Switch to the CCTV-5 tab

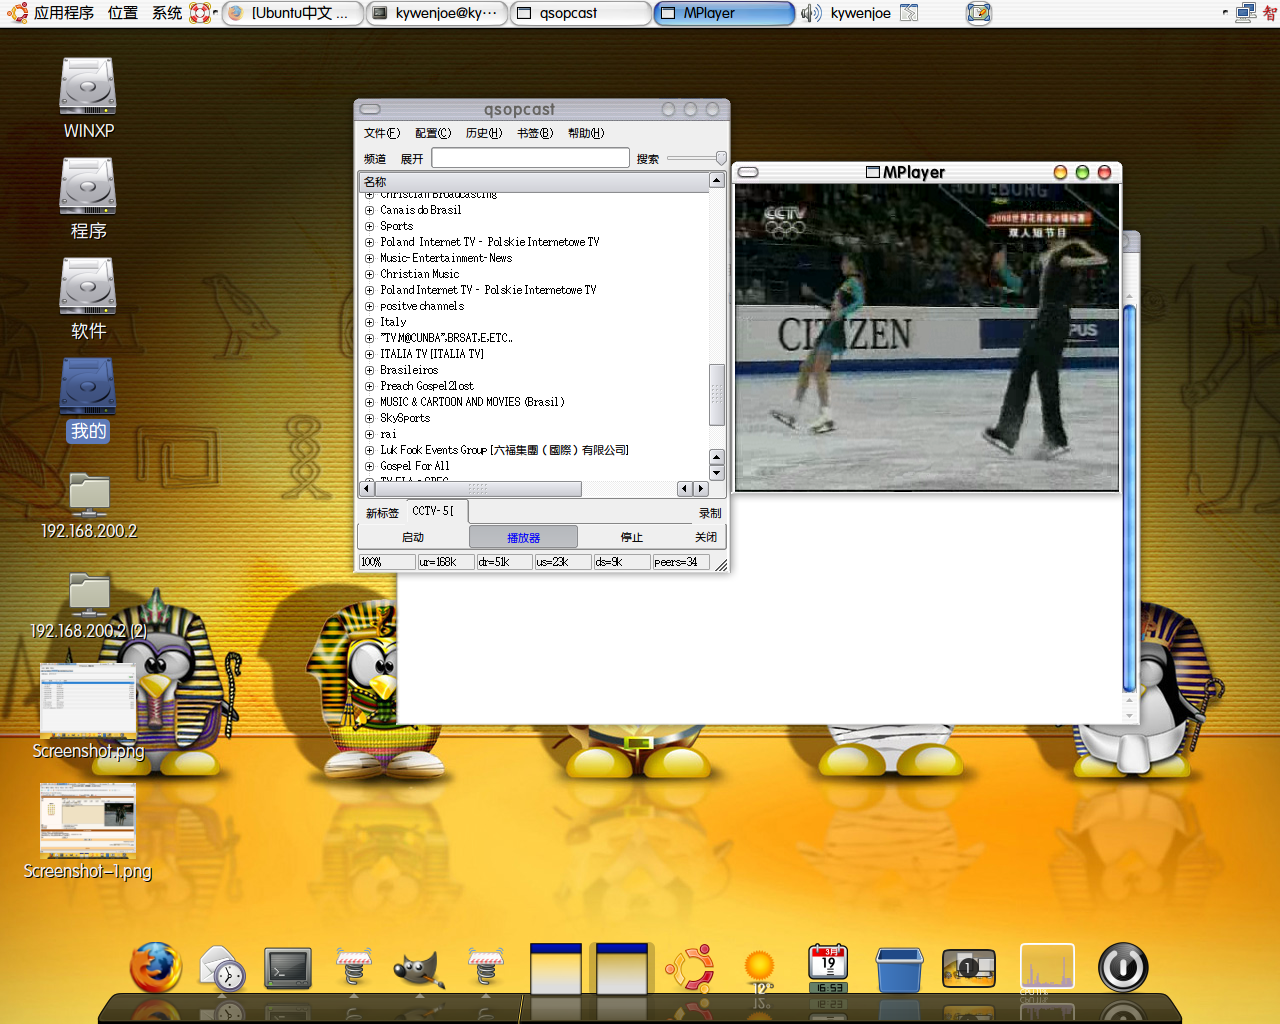pos(436,511)
